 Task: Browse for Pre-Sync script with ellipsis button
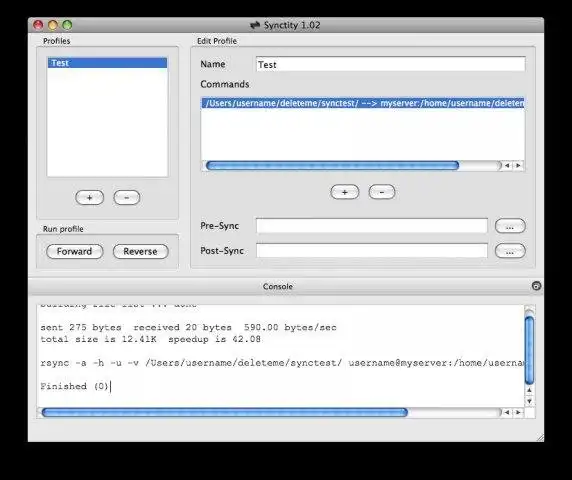coord(510,226)
